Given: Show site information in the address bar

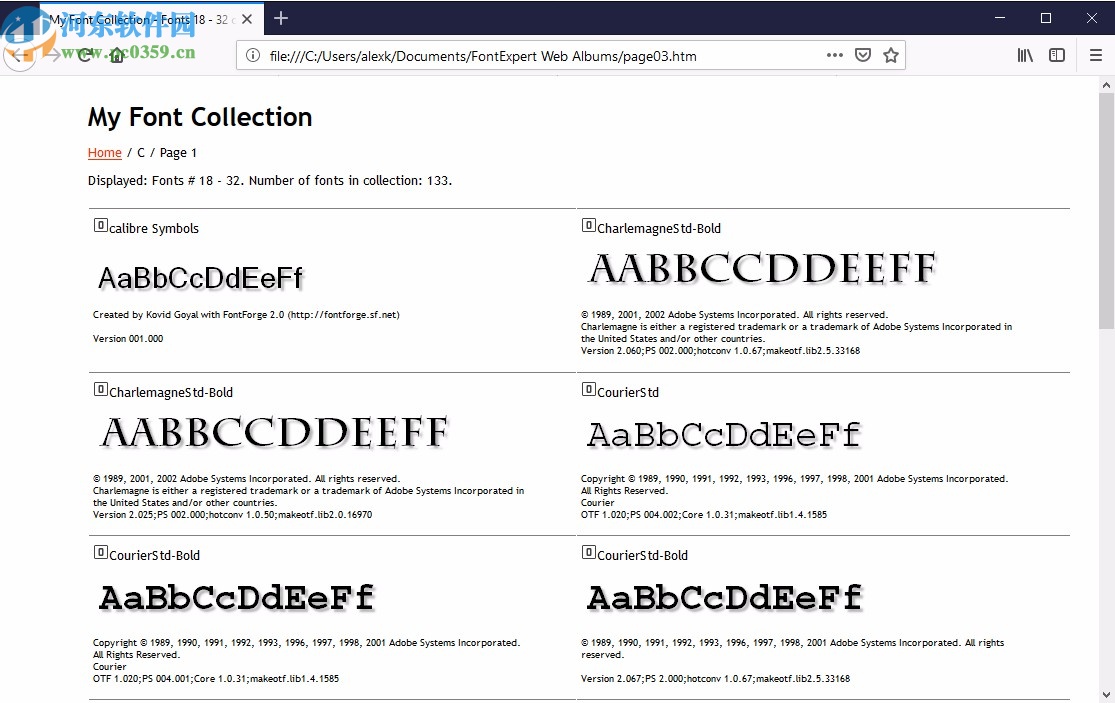Looking at the screenshot, I should point(252,55).
